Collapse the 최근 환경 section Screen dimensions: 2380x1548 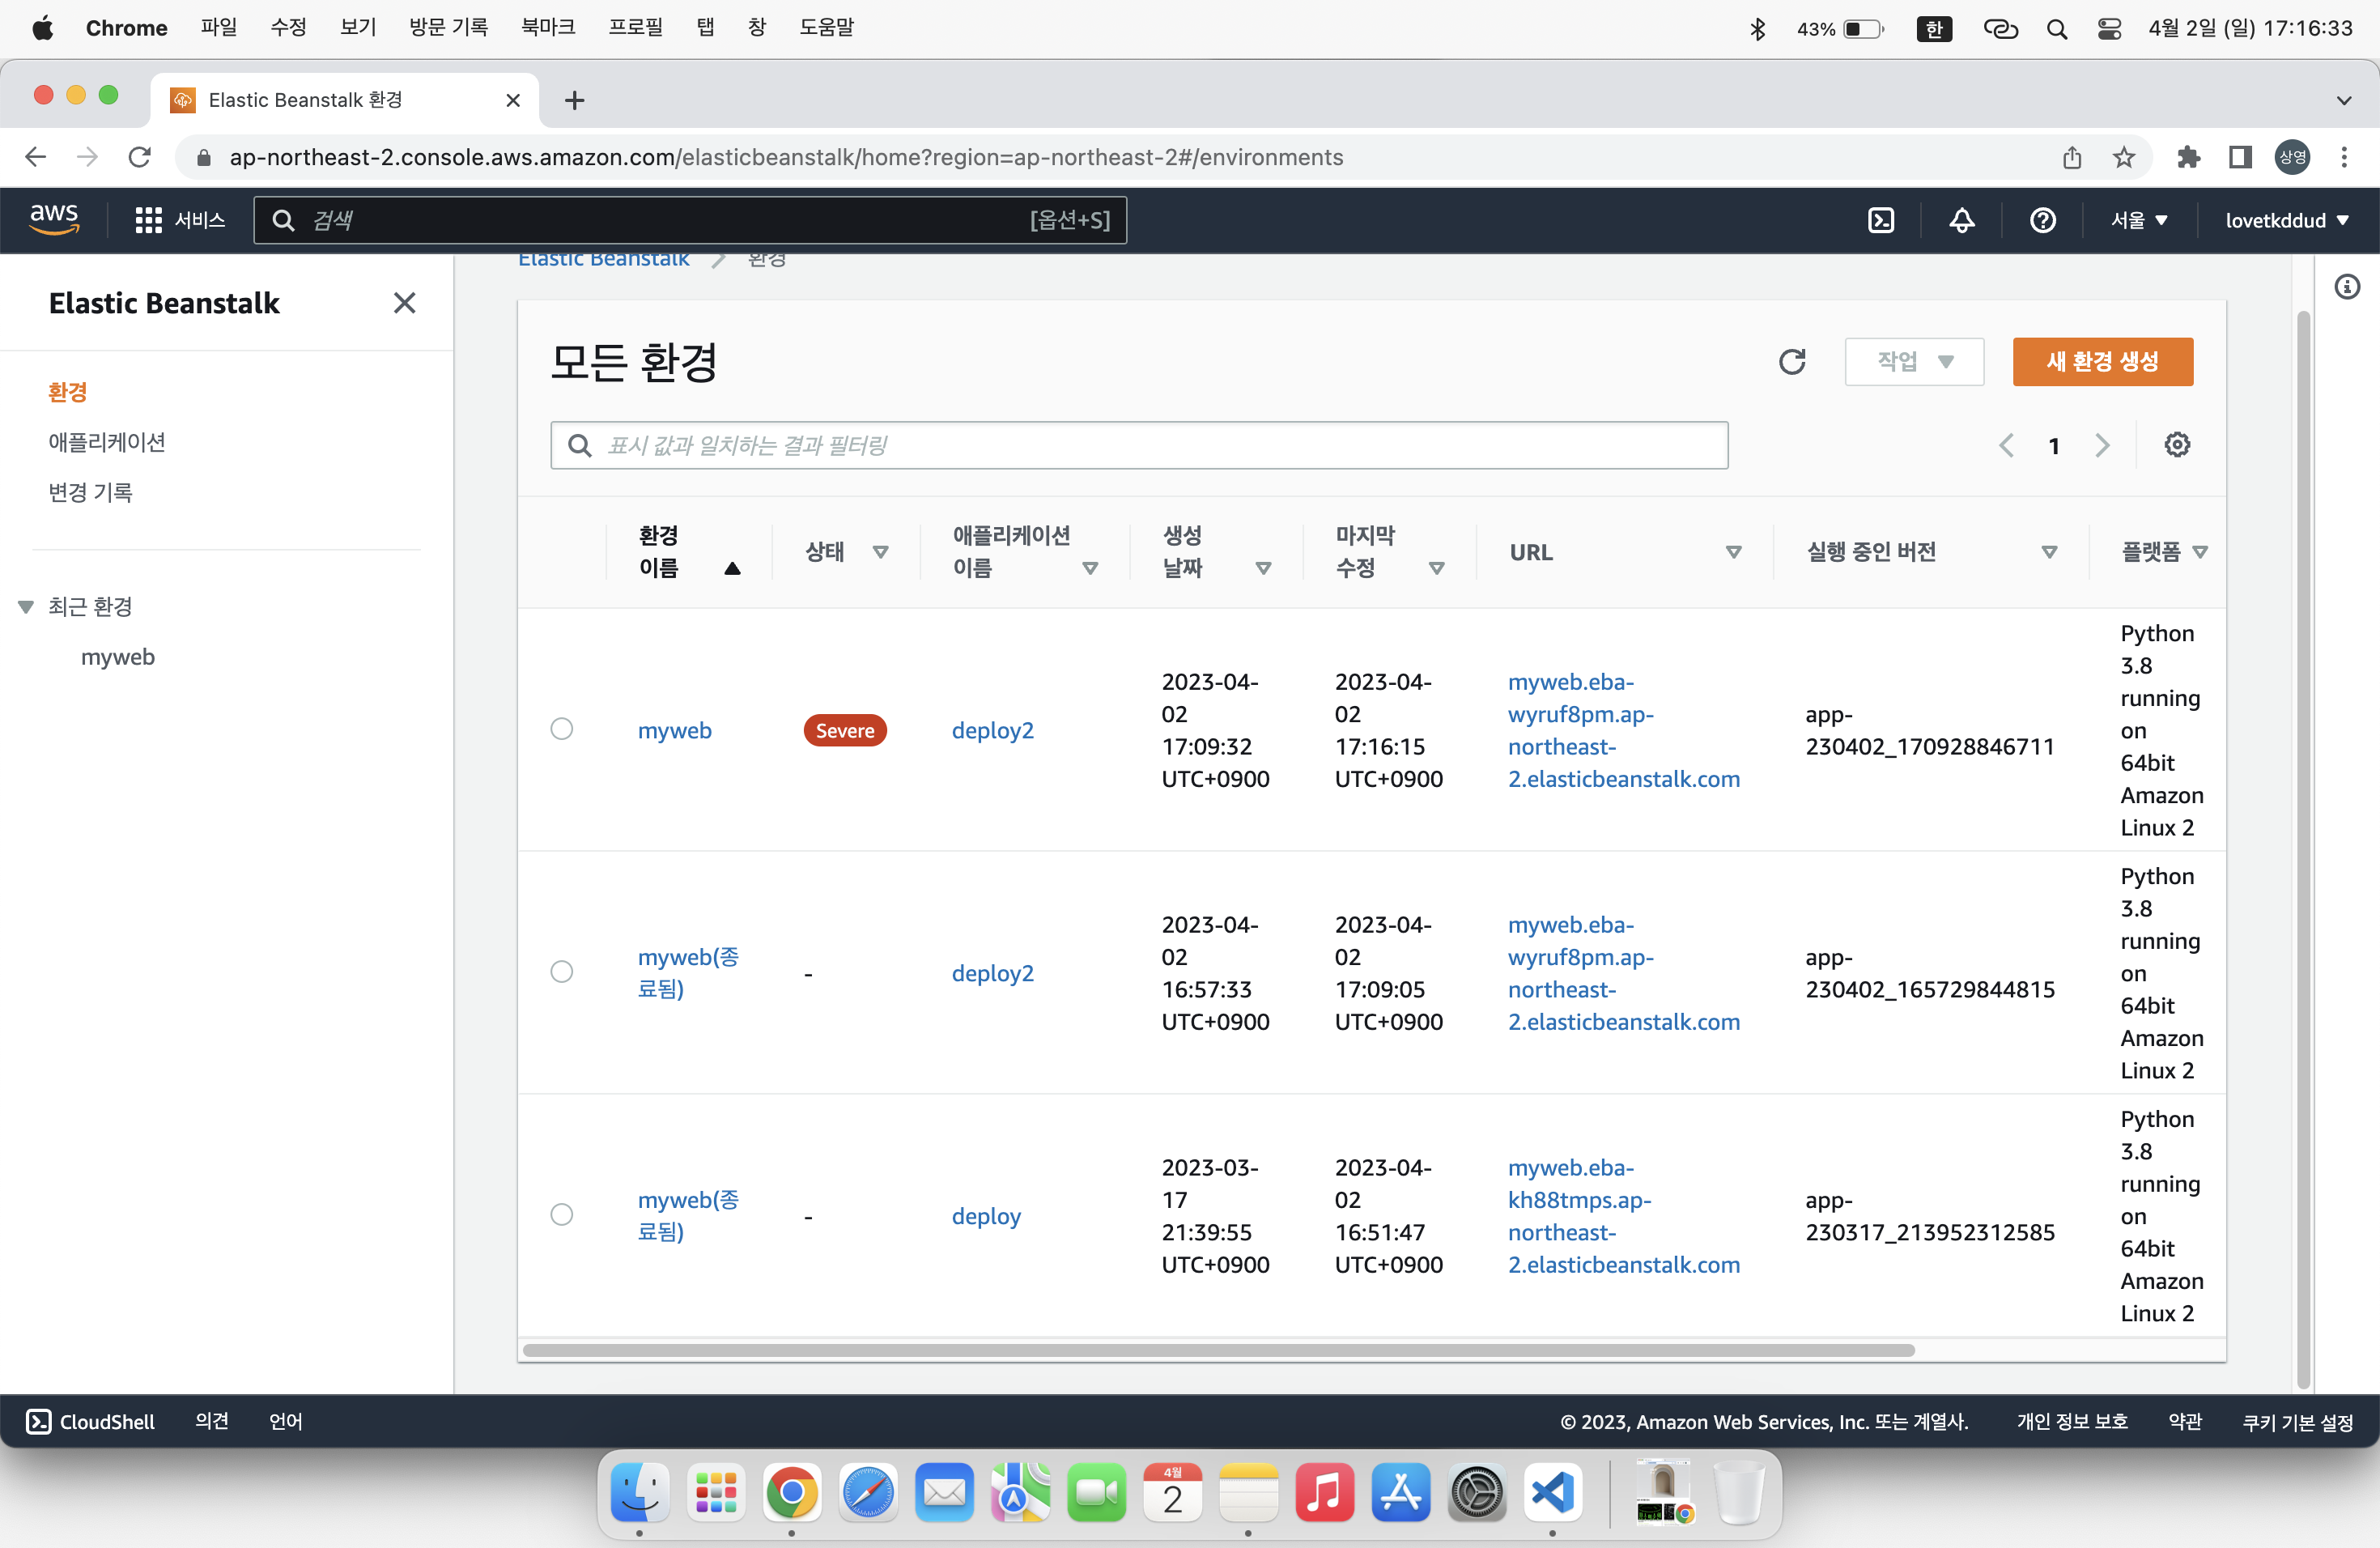(x=26, y=607)
